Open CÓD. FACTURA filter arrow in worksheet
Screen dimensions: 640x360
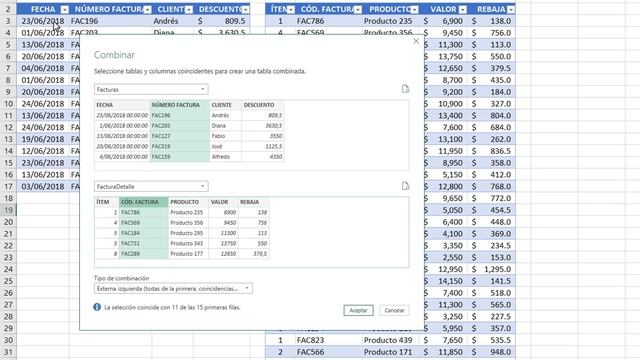tap(358, 9)
